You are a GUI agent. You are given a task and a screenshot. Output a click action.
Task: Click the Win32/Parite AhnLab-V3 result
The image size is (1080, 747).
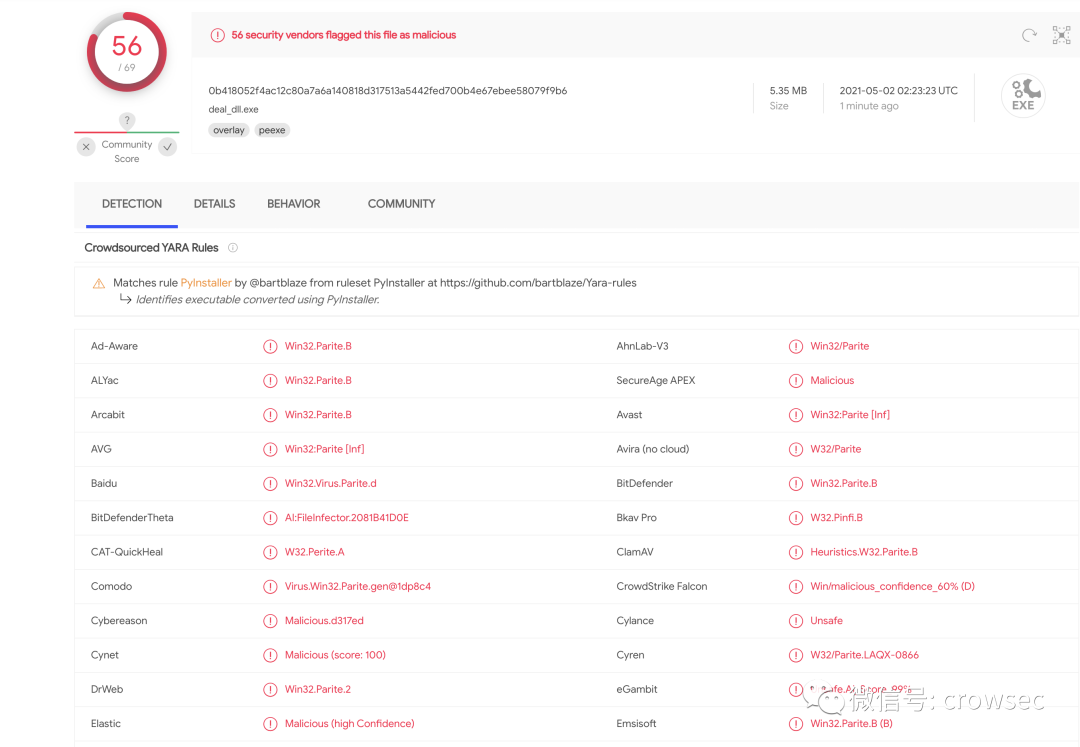840,346
